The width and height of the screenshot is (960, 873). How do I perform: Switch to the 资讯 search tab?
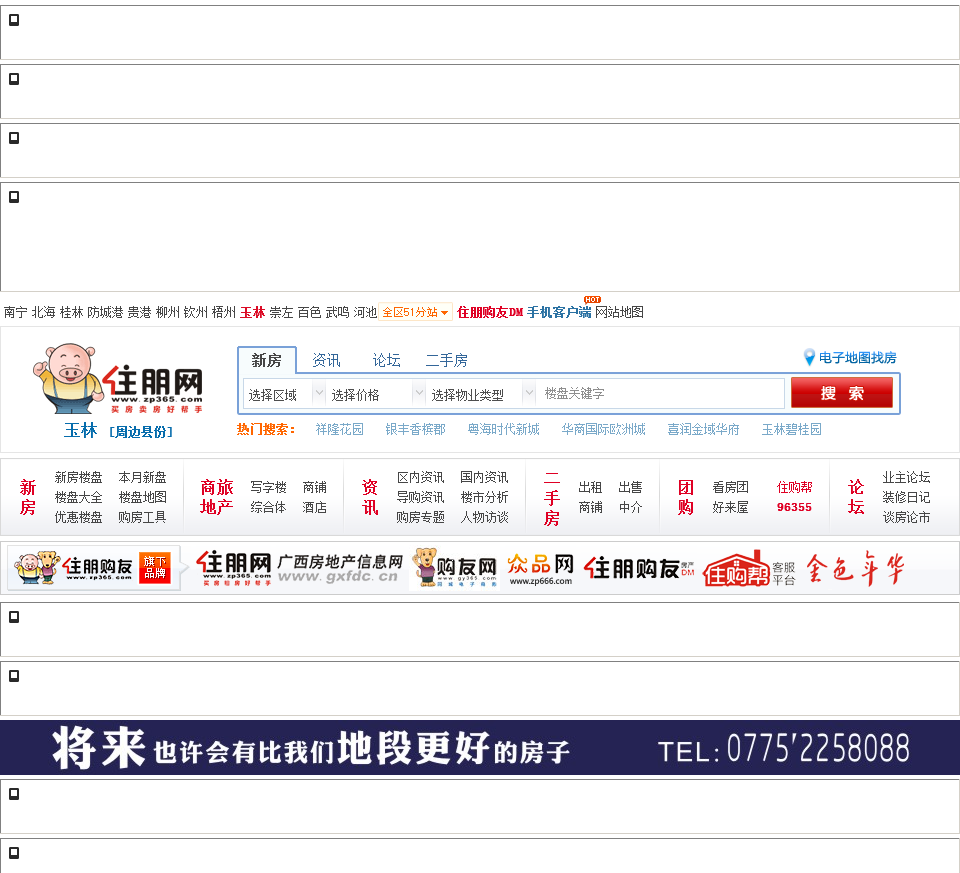coord(326,360)
